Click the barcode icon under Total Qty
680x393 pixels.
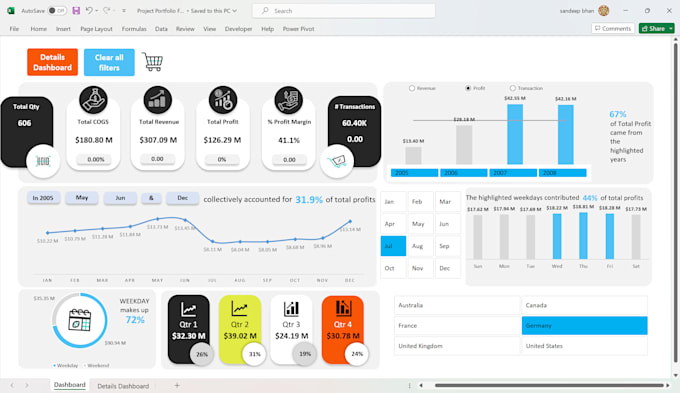[43, 161]
